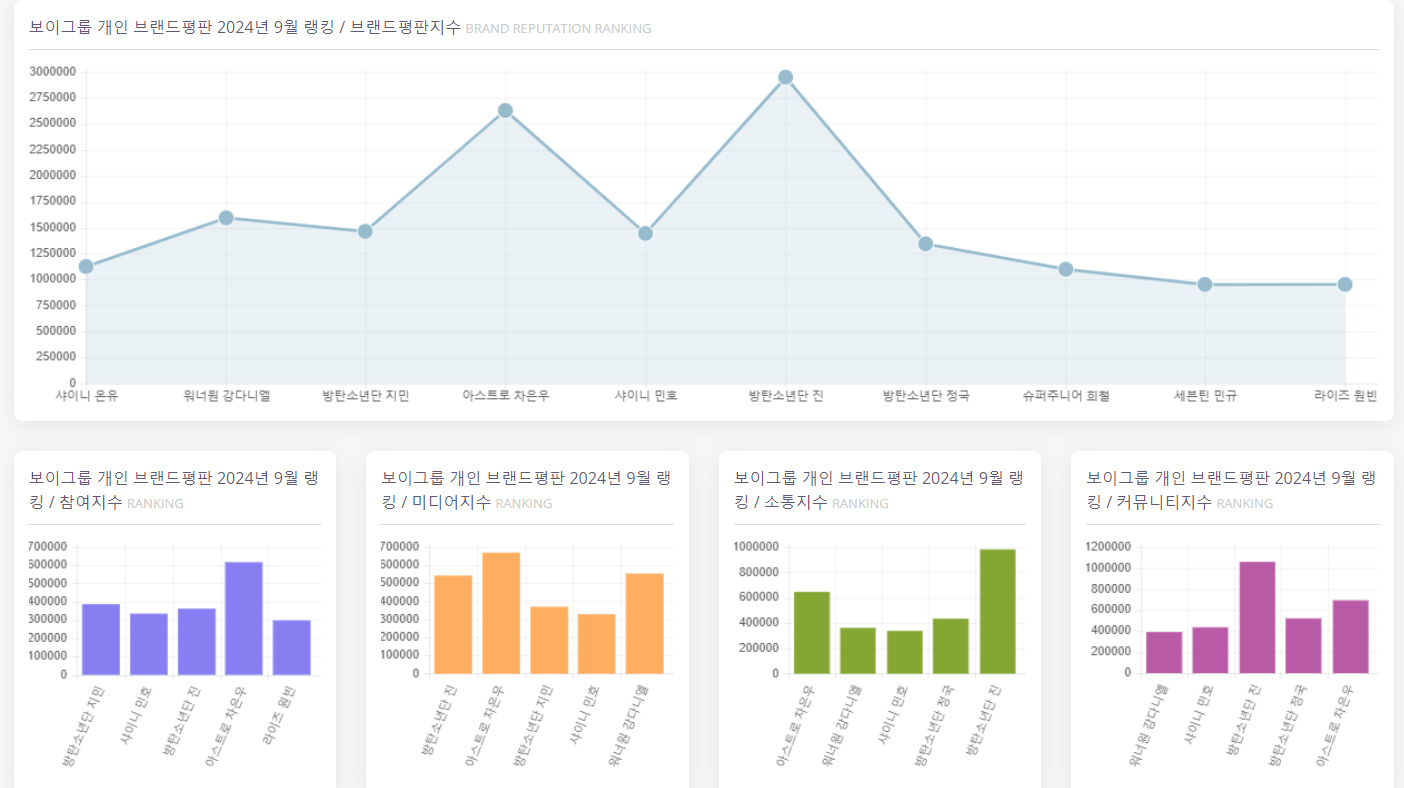Click tallest magenta bar in 커뮤니티지수

tap(1257, 617)
